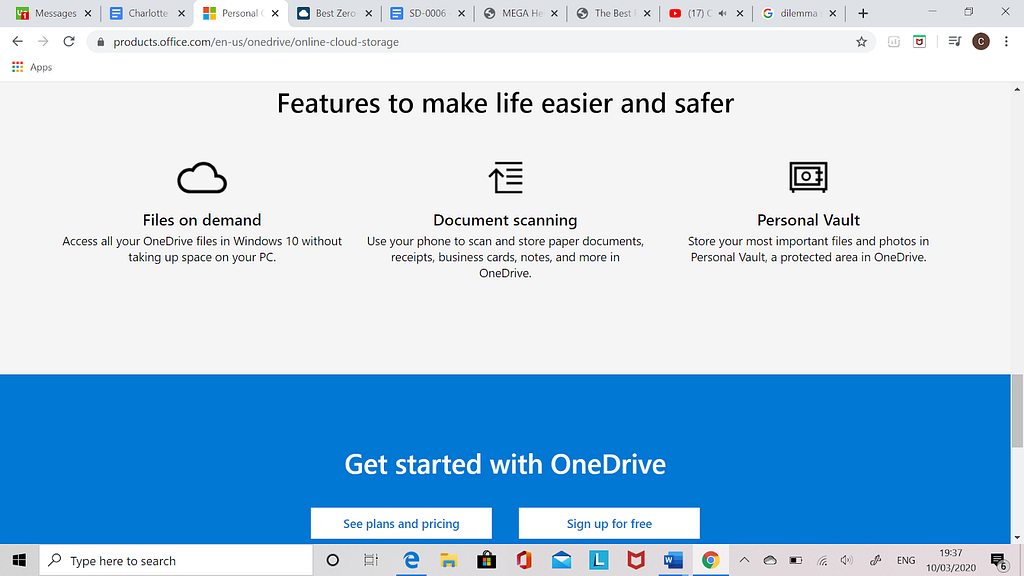Click the address bar URL

click(x=256, y=42)
